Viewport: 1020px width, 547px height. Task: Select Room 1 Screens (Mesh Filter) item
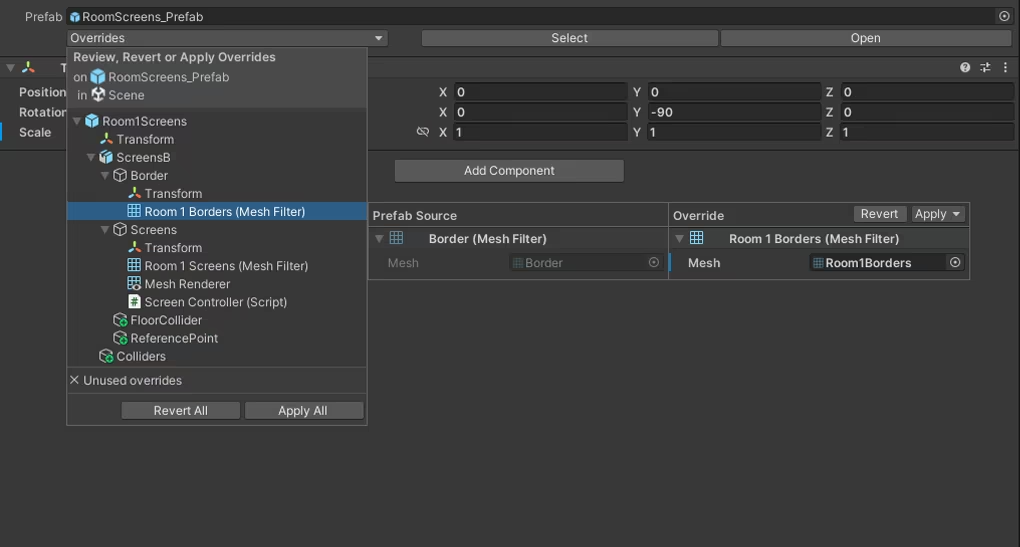[217, 266]
